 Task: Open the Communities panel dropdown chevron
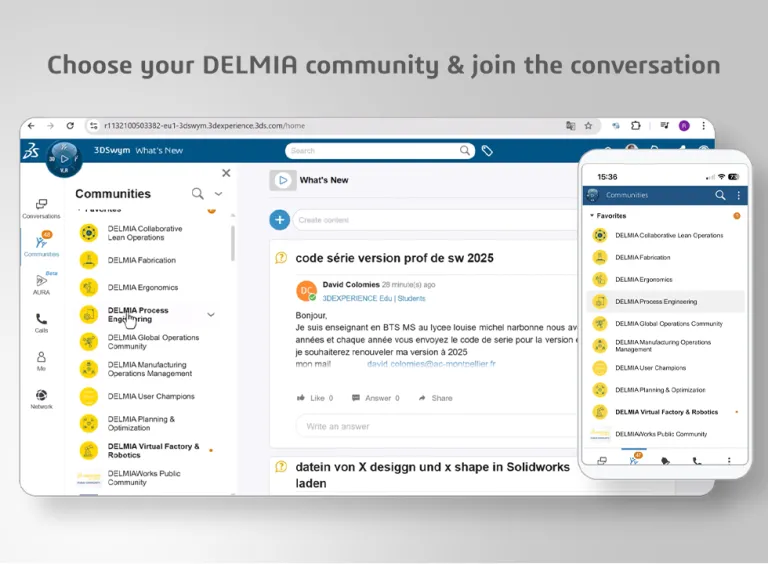[218, 194]
